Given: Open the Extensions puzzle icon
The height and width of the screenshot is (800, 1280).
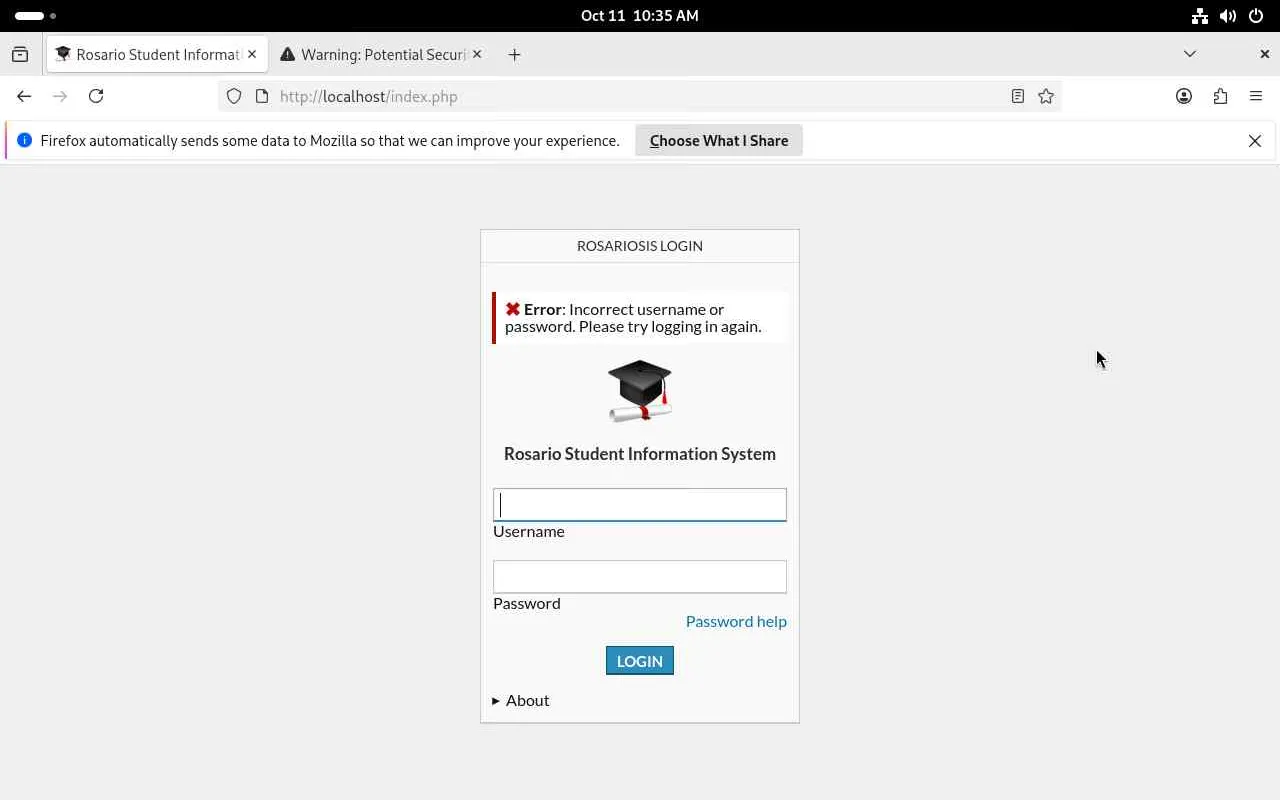Looking at the screenshot, I should coord(1220,96).
